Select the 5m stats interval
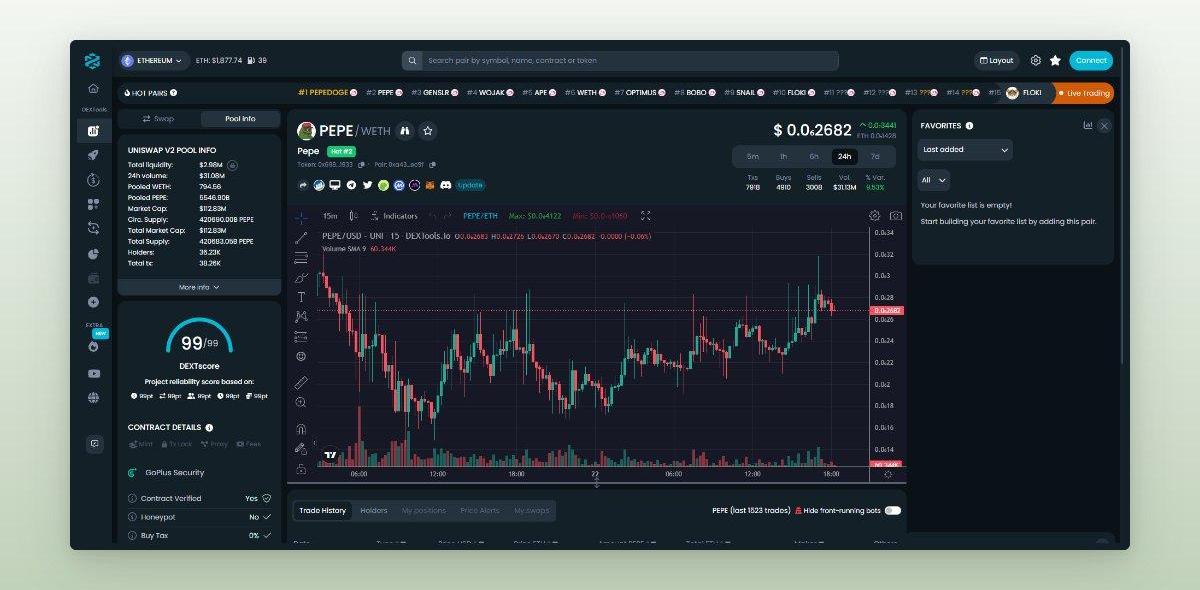Viewport: 1200px width, 590px height. pos(753,157)
